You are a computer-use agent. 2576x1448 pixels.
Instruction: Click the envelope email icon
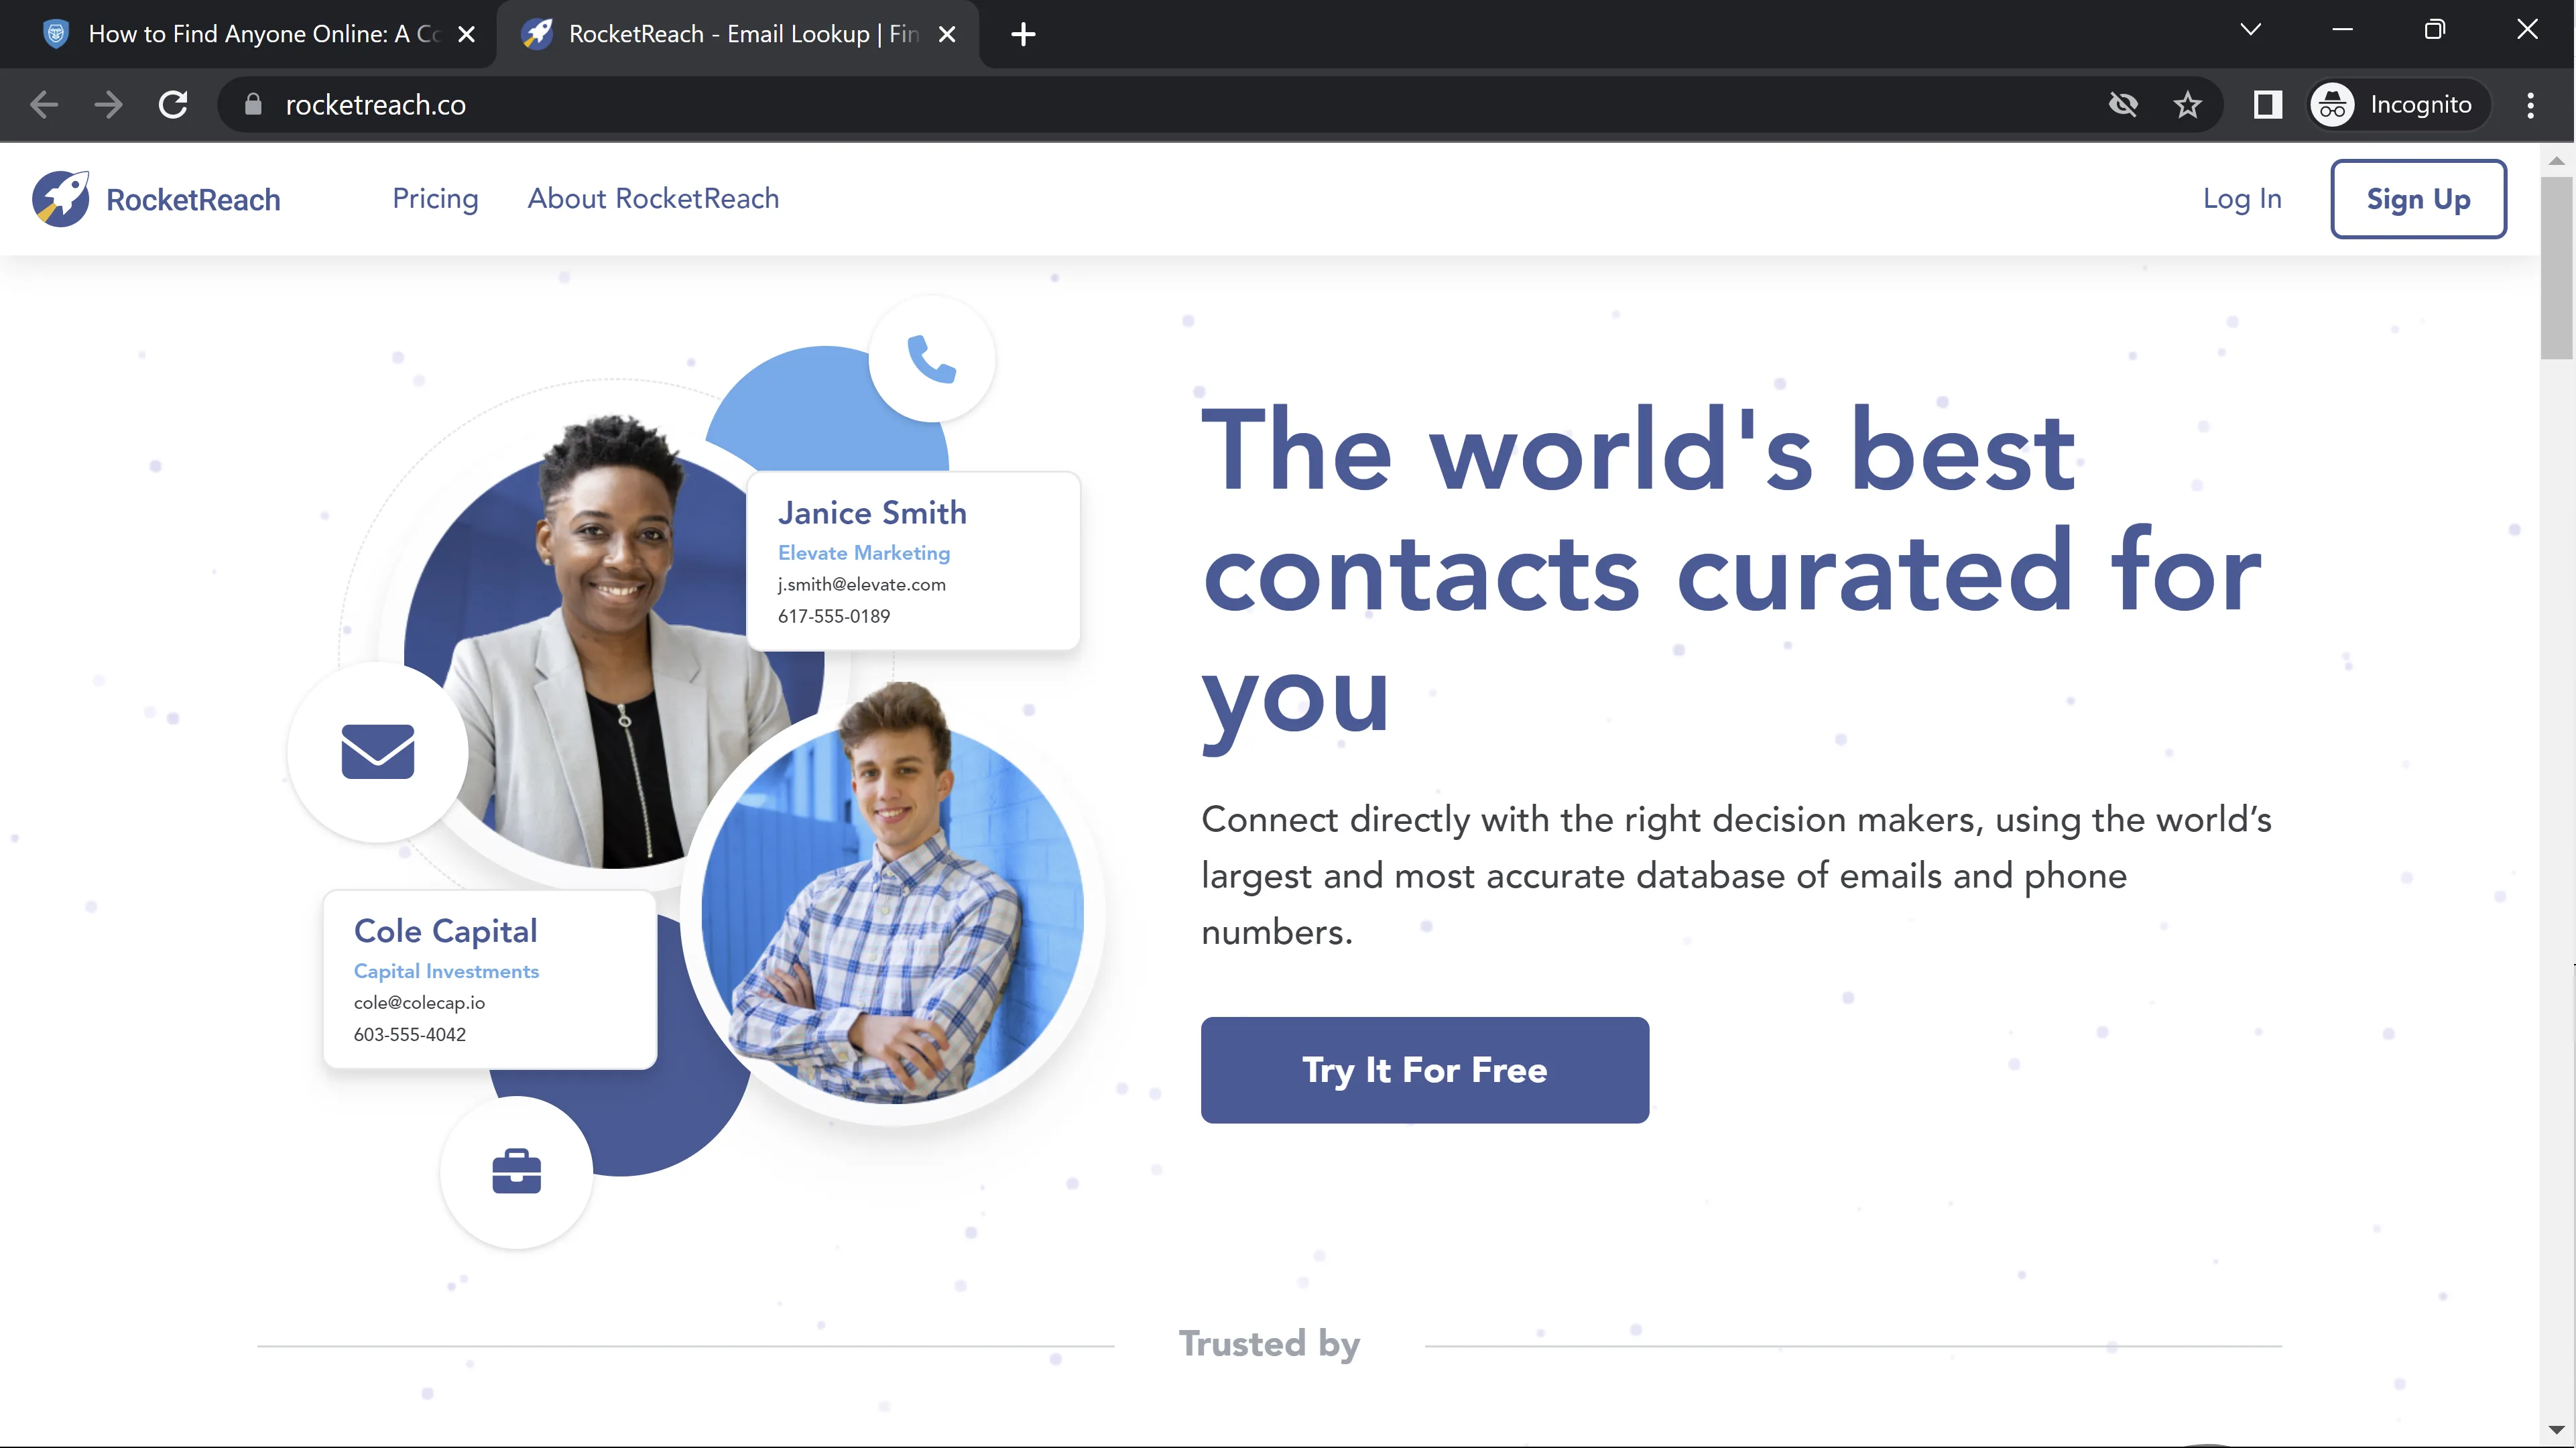pyautogui.click(x=378, y=751)
